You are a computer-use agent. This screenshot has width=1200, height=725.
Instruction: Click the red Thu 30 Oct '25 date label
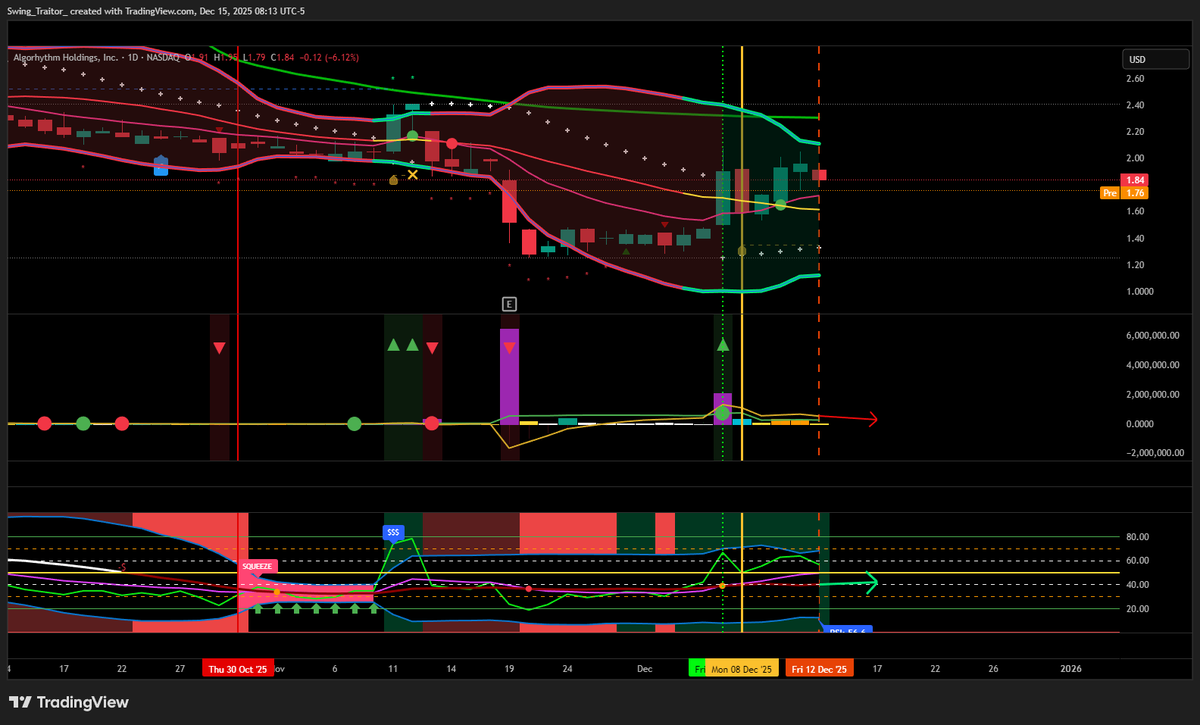238,669
